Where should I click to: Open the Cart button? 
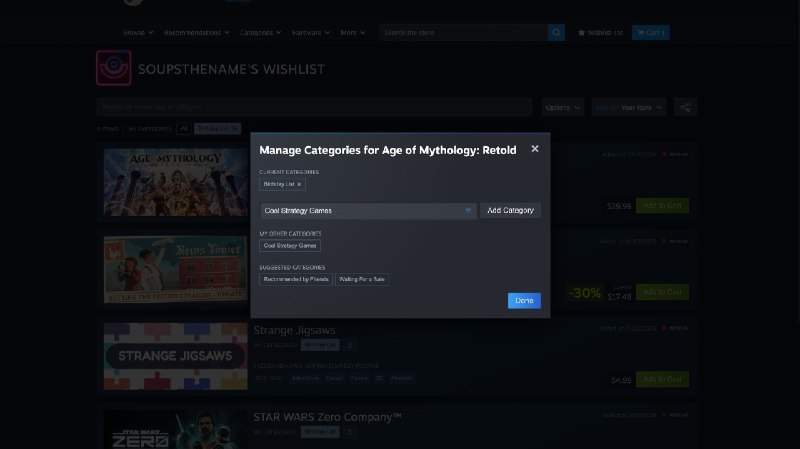(x=651, y=33)
